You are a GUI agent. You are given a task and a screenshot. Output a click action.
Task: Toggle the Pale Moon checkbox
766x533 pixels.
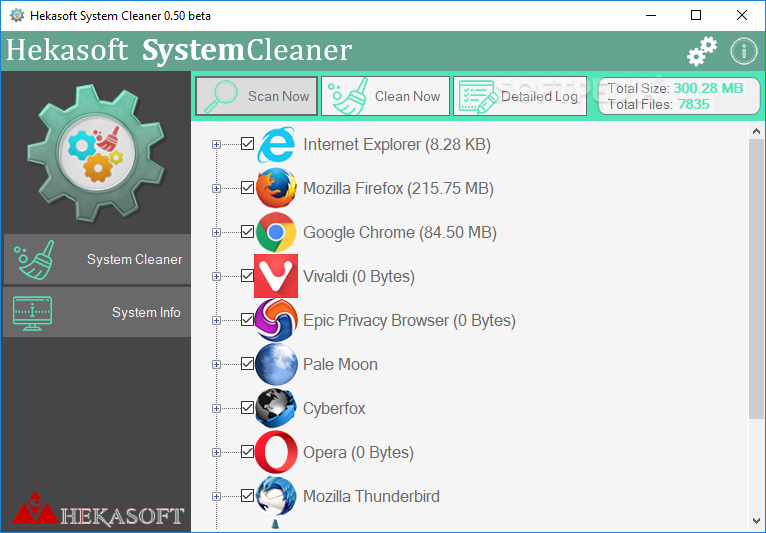pos(248,363)
